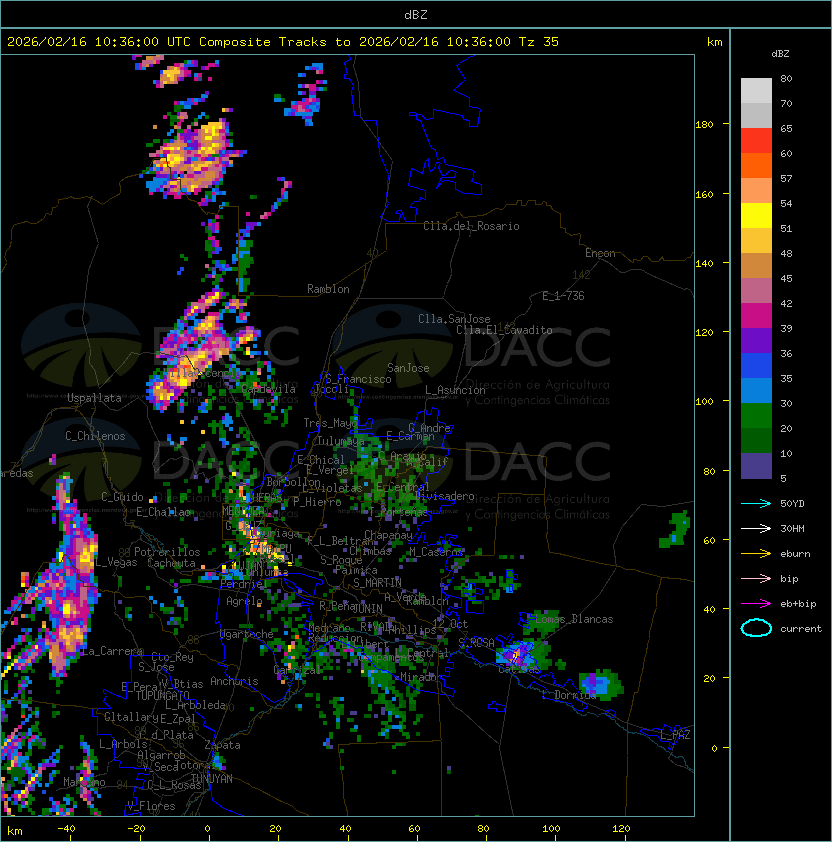The width and height of the screenshot is (832, 842).
Task: Select the red 60-65 dBZ swatch
Action: point(756,141)
